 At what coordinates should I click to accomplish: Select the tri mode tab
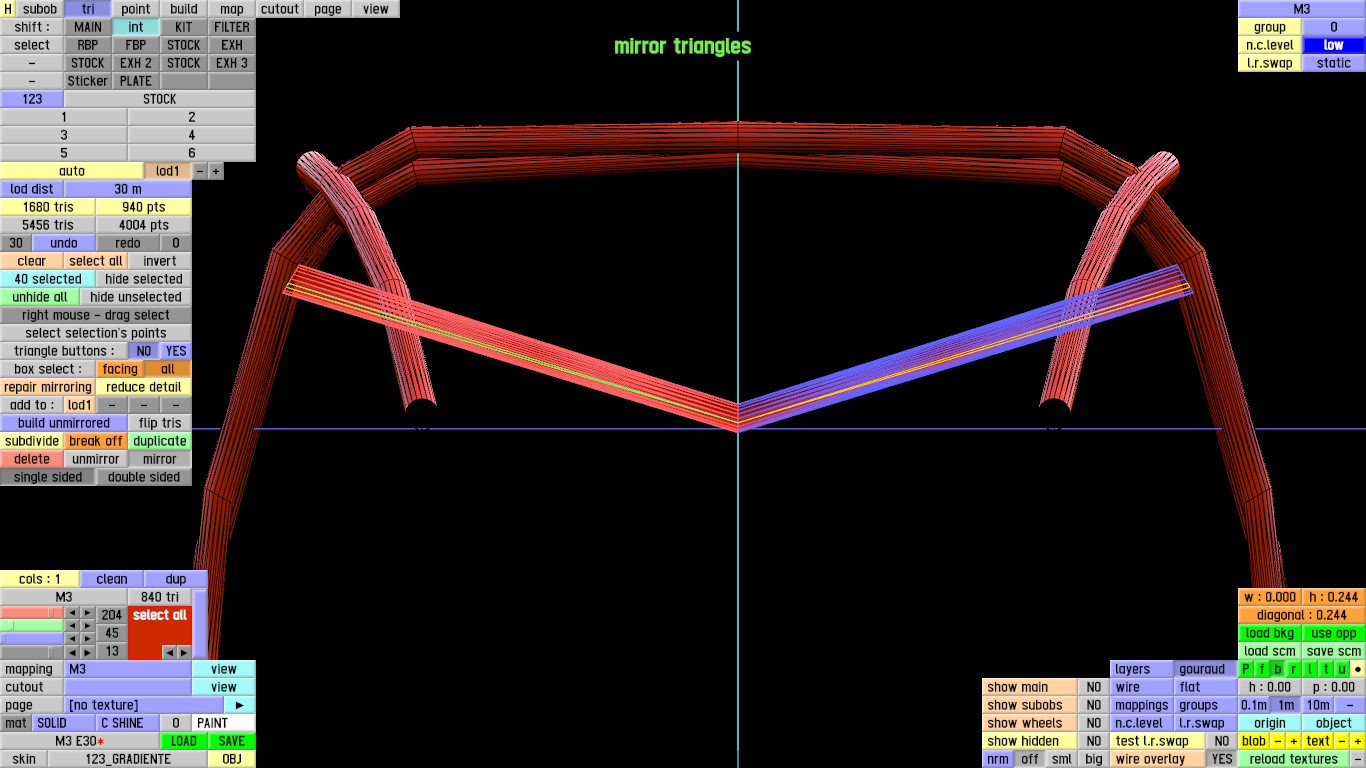tap(88, 9)
